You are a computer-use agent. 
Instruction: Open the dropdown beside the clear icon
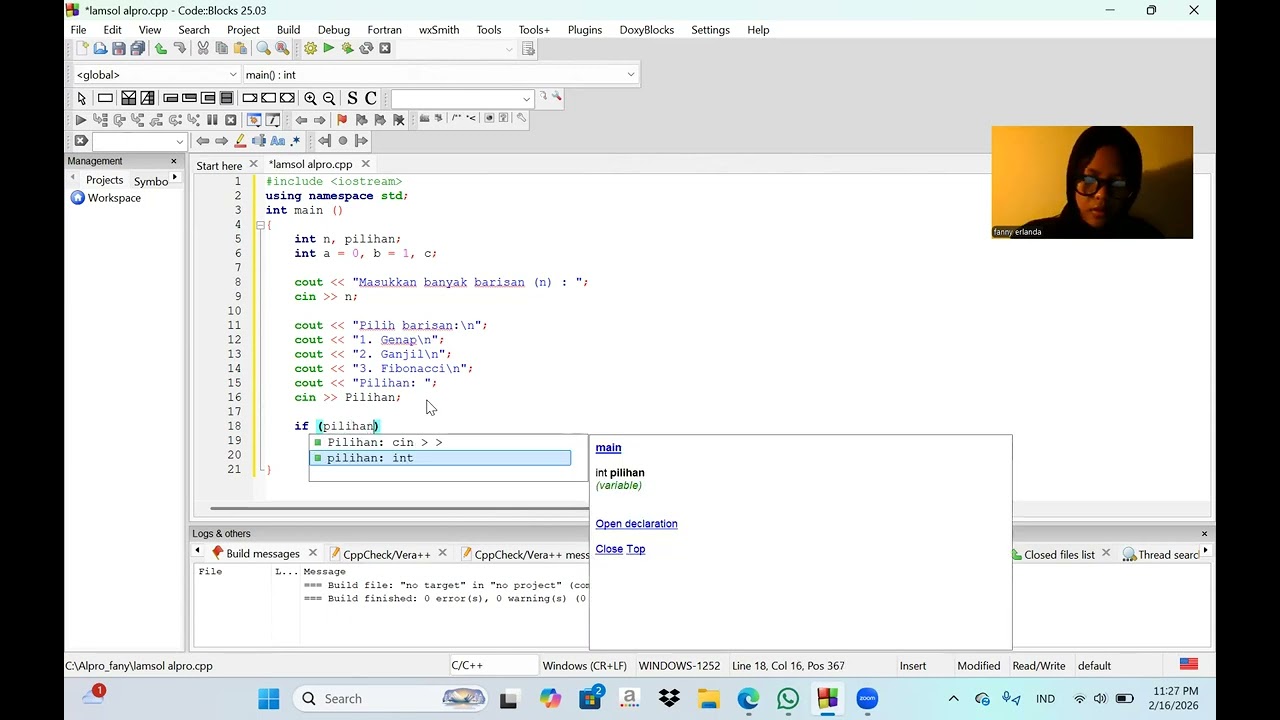pos(179,141)
